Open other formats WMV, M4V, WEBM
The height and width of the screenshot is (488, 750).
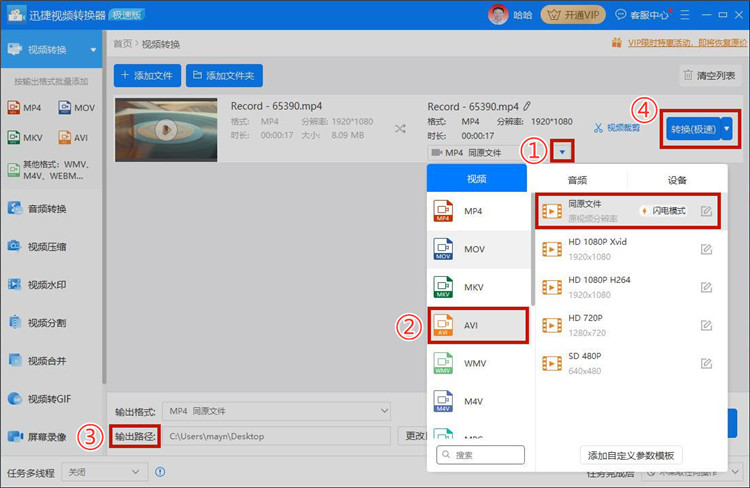click(x=50, y=170)
